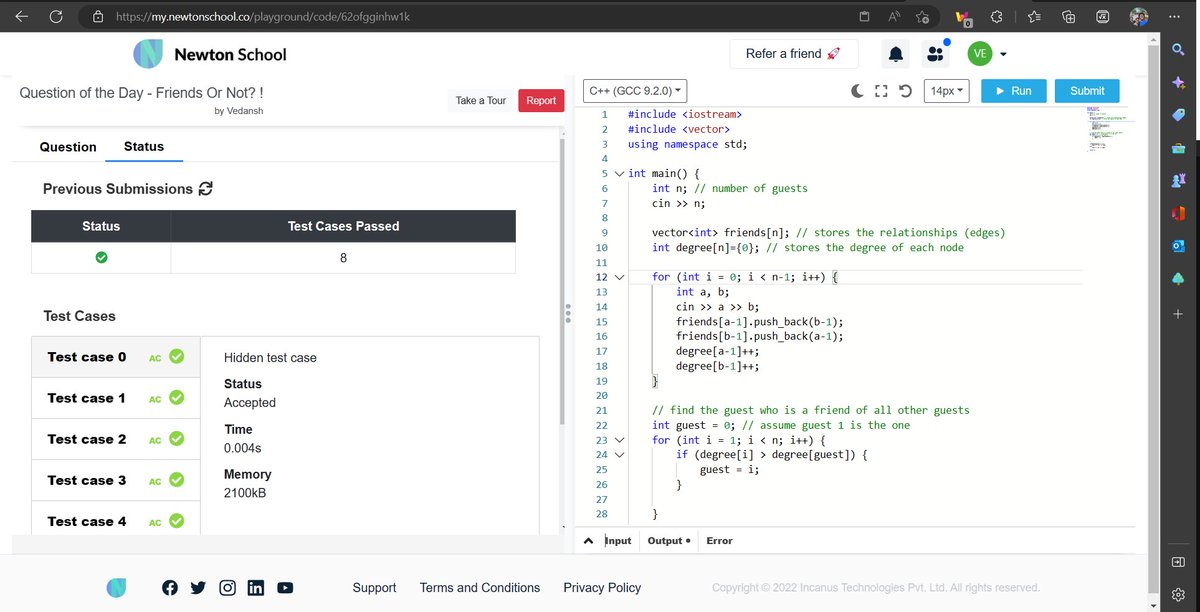Click the red Report button
The image size is (1200, 612).
[541, 100]
